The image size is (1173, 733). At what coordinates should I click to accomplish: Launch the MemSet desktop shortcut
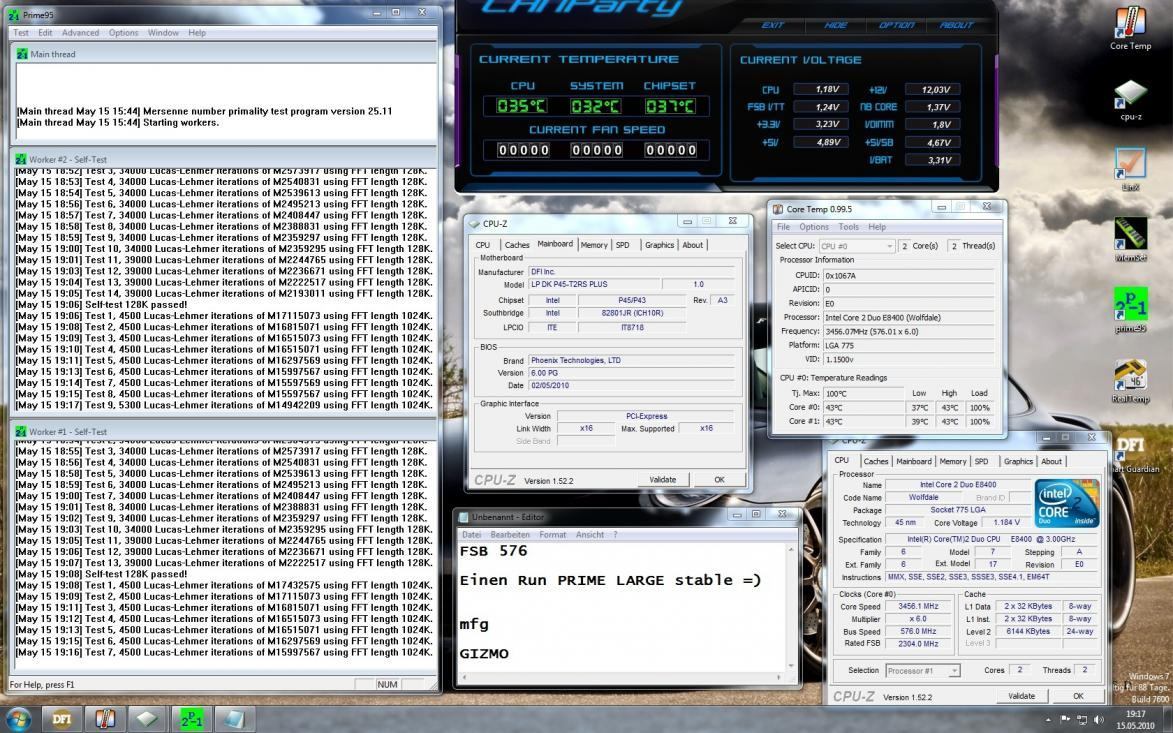click(1130, 239)
